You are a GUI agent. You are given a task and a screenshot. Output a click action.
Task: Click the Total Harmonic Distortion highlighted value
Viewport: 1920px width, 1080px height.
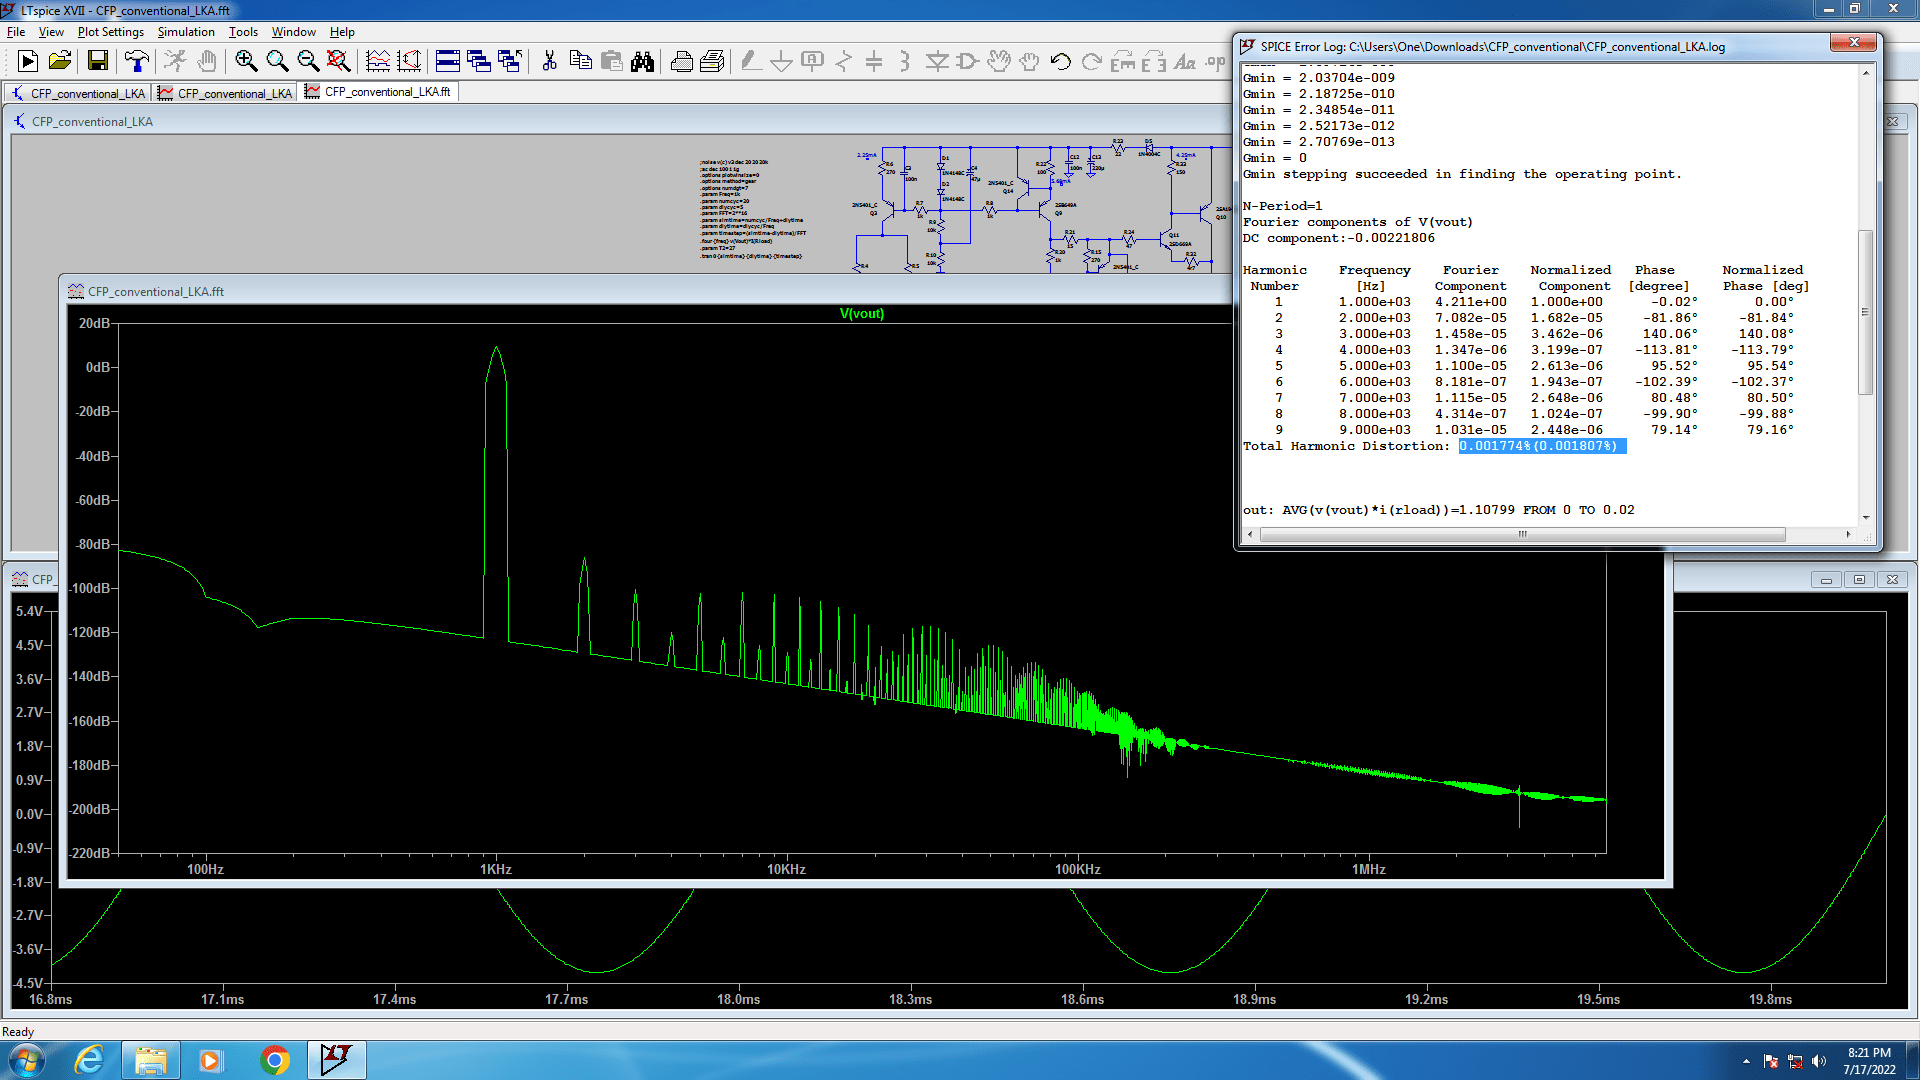coord(1541,446)
